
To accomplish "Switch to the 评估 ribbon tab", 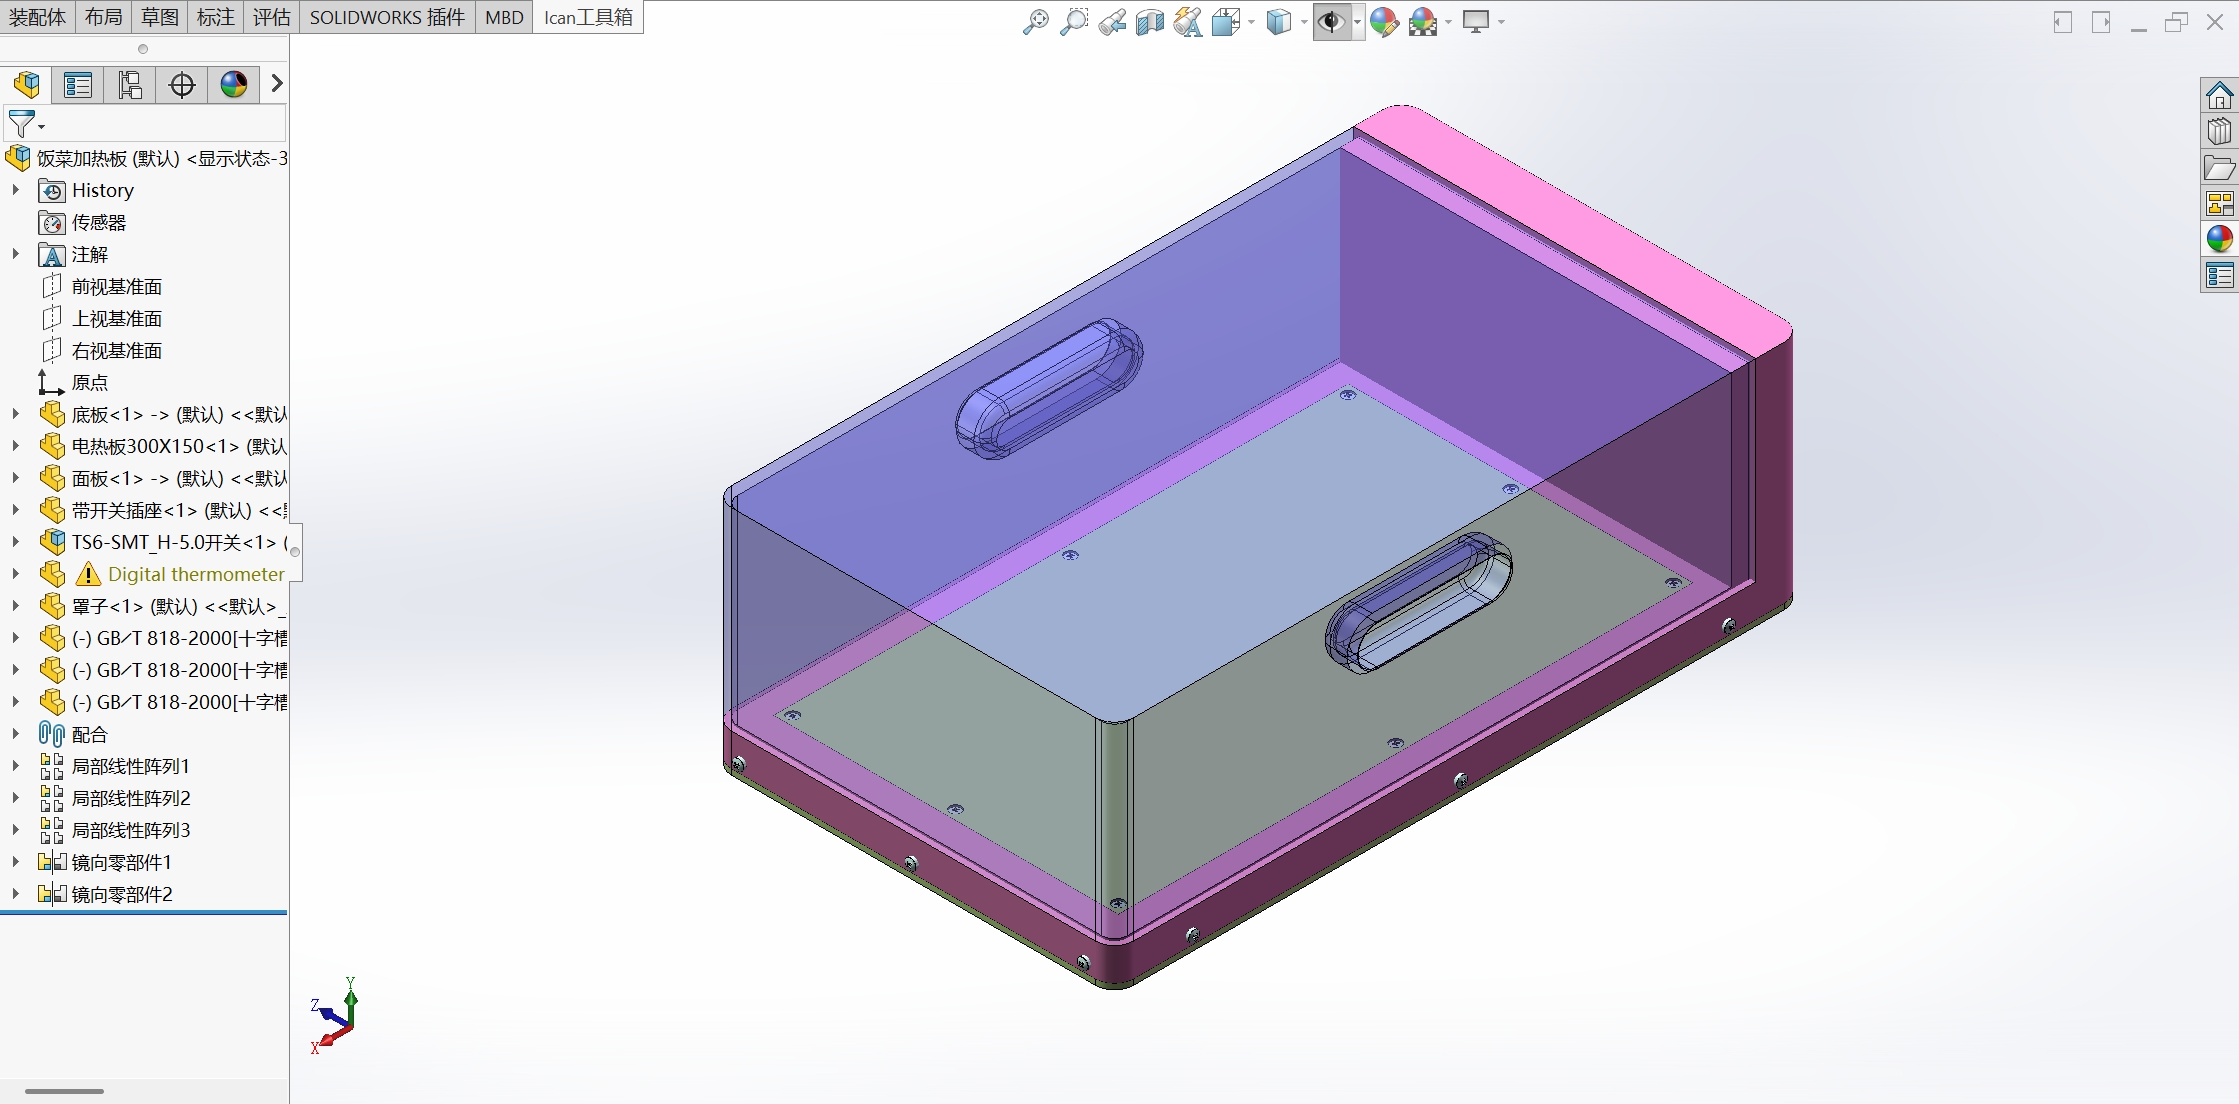I will point(271,17).
